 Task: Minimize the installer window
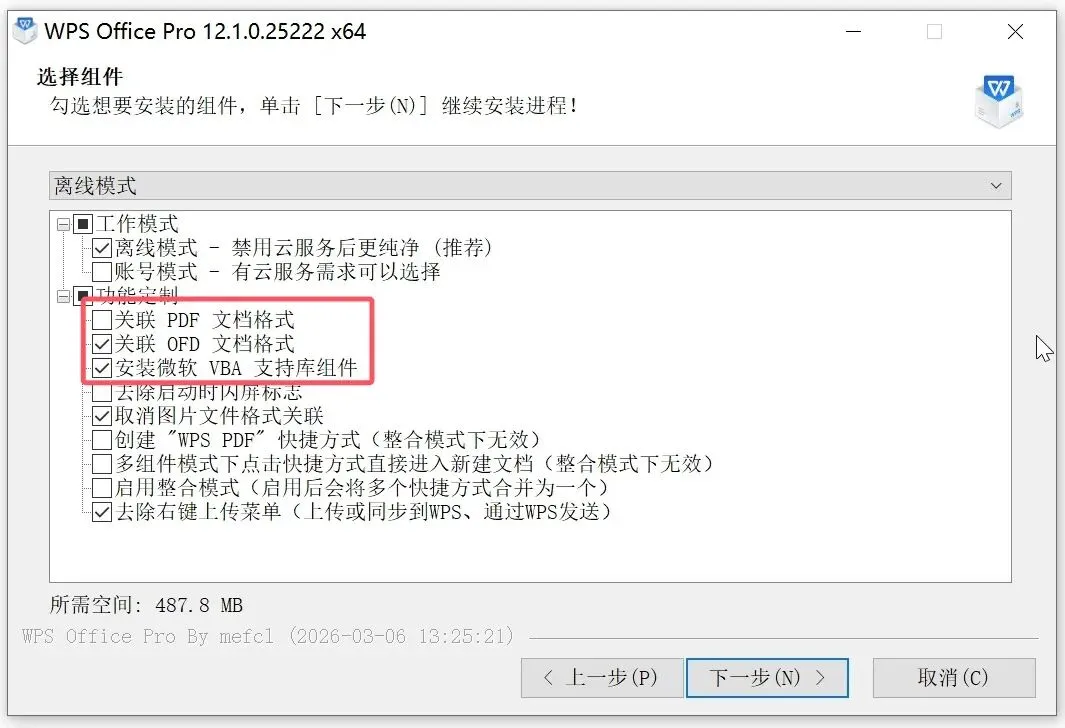[x=854, y=31]
